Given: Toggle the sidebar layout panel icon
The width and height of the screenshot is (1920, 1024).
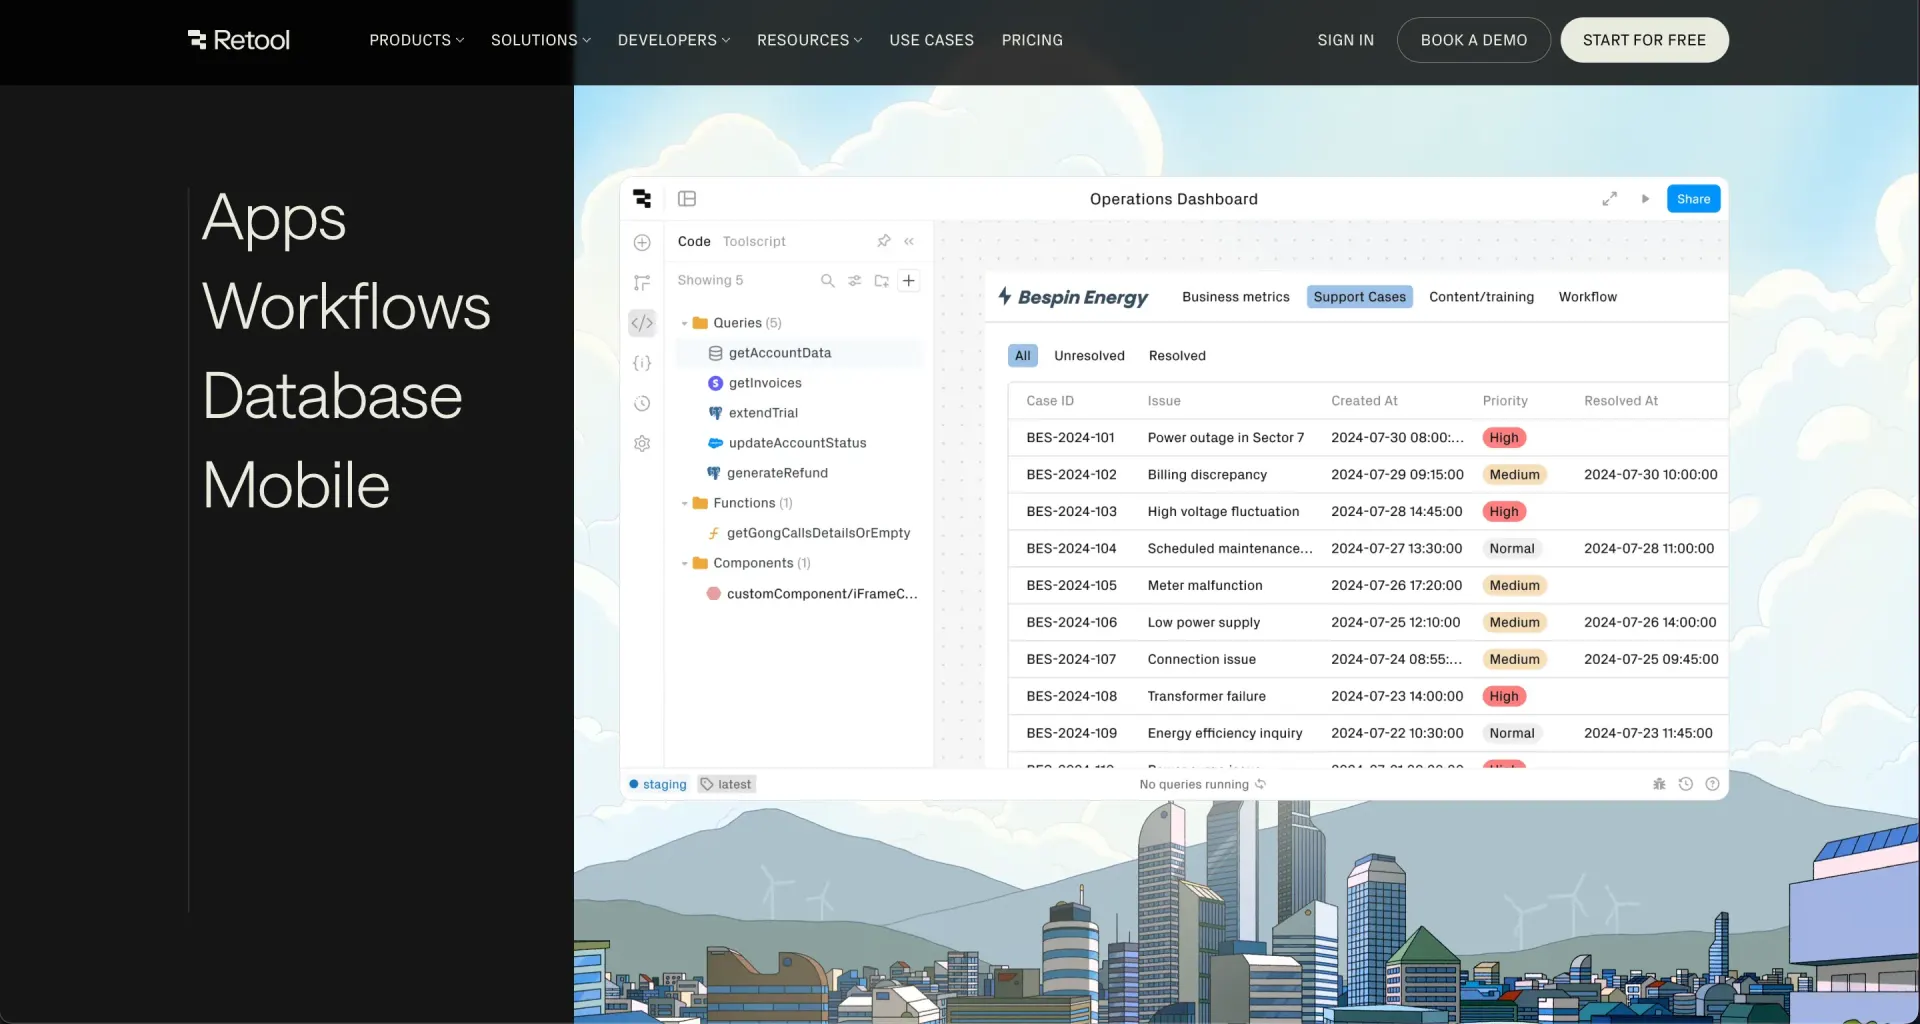Looking at the screenshot, I should tap(687, 199).
